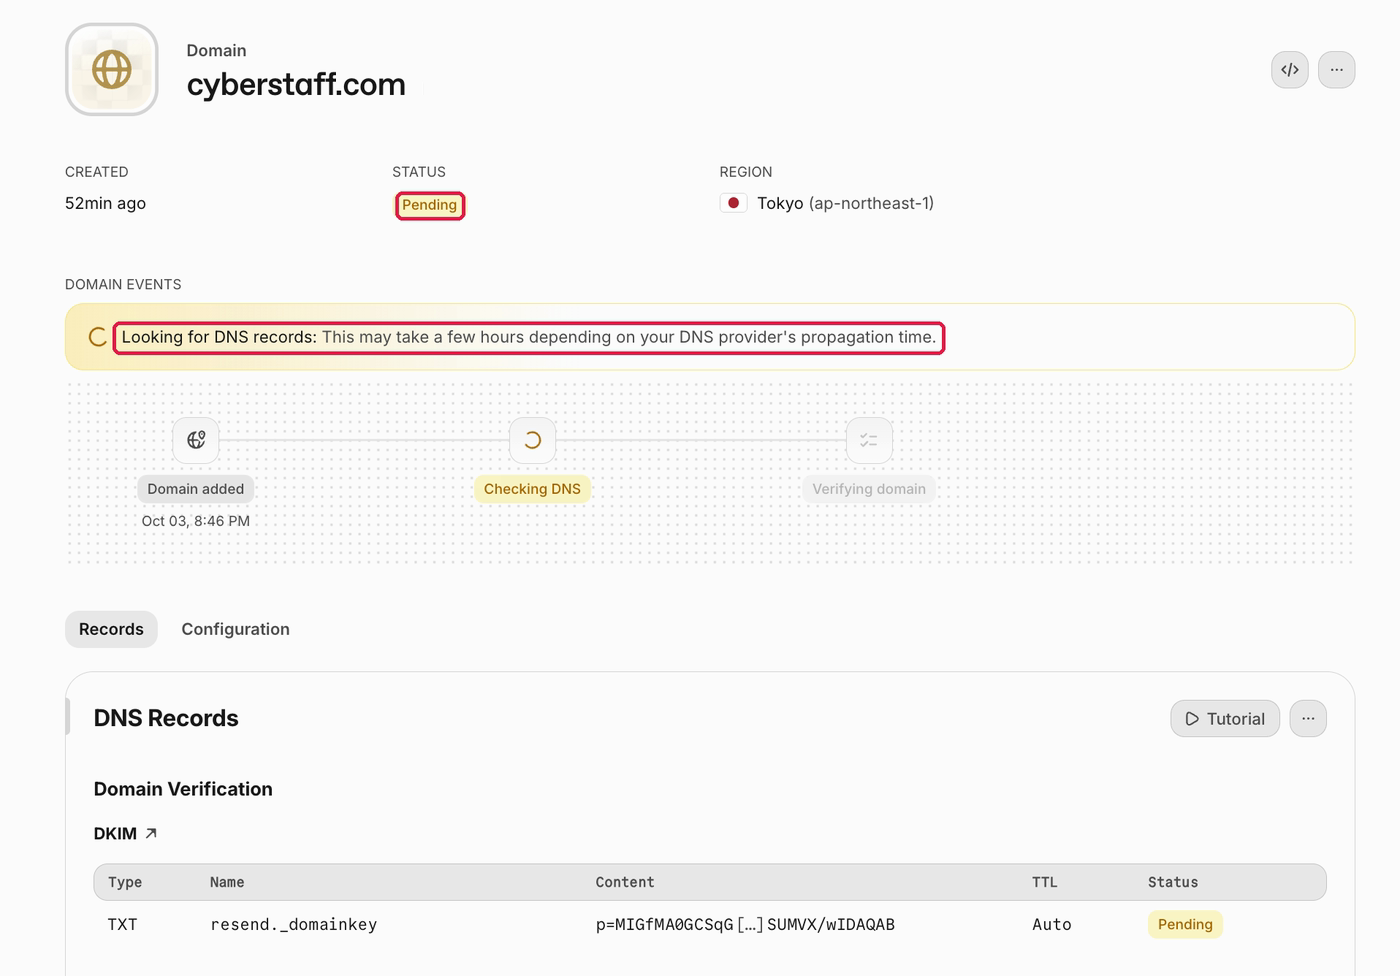Click the '52min ago' created value
Viewport: 1400px width, 976px height.
click(105, 203)
